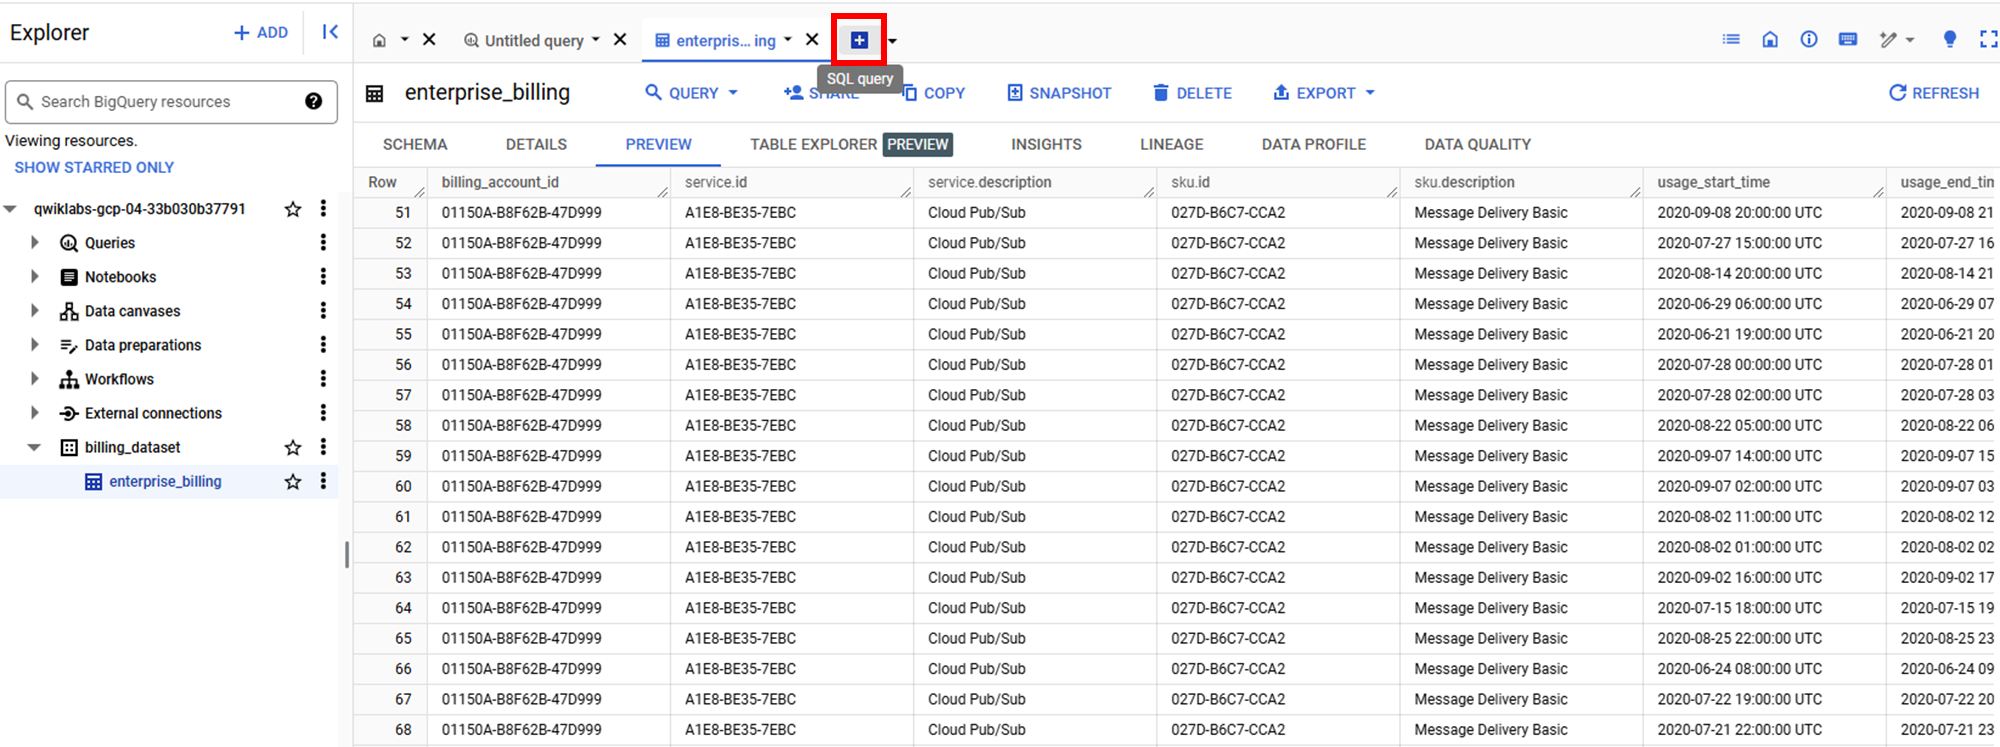The image size is (2000, 747).
Task: Open more actions for External connections
Action: (x=323, y=412)
